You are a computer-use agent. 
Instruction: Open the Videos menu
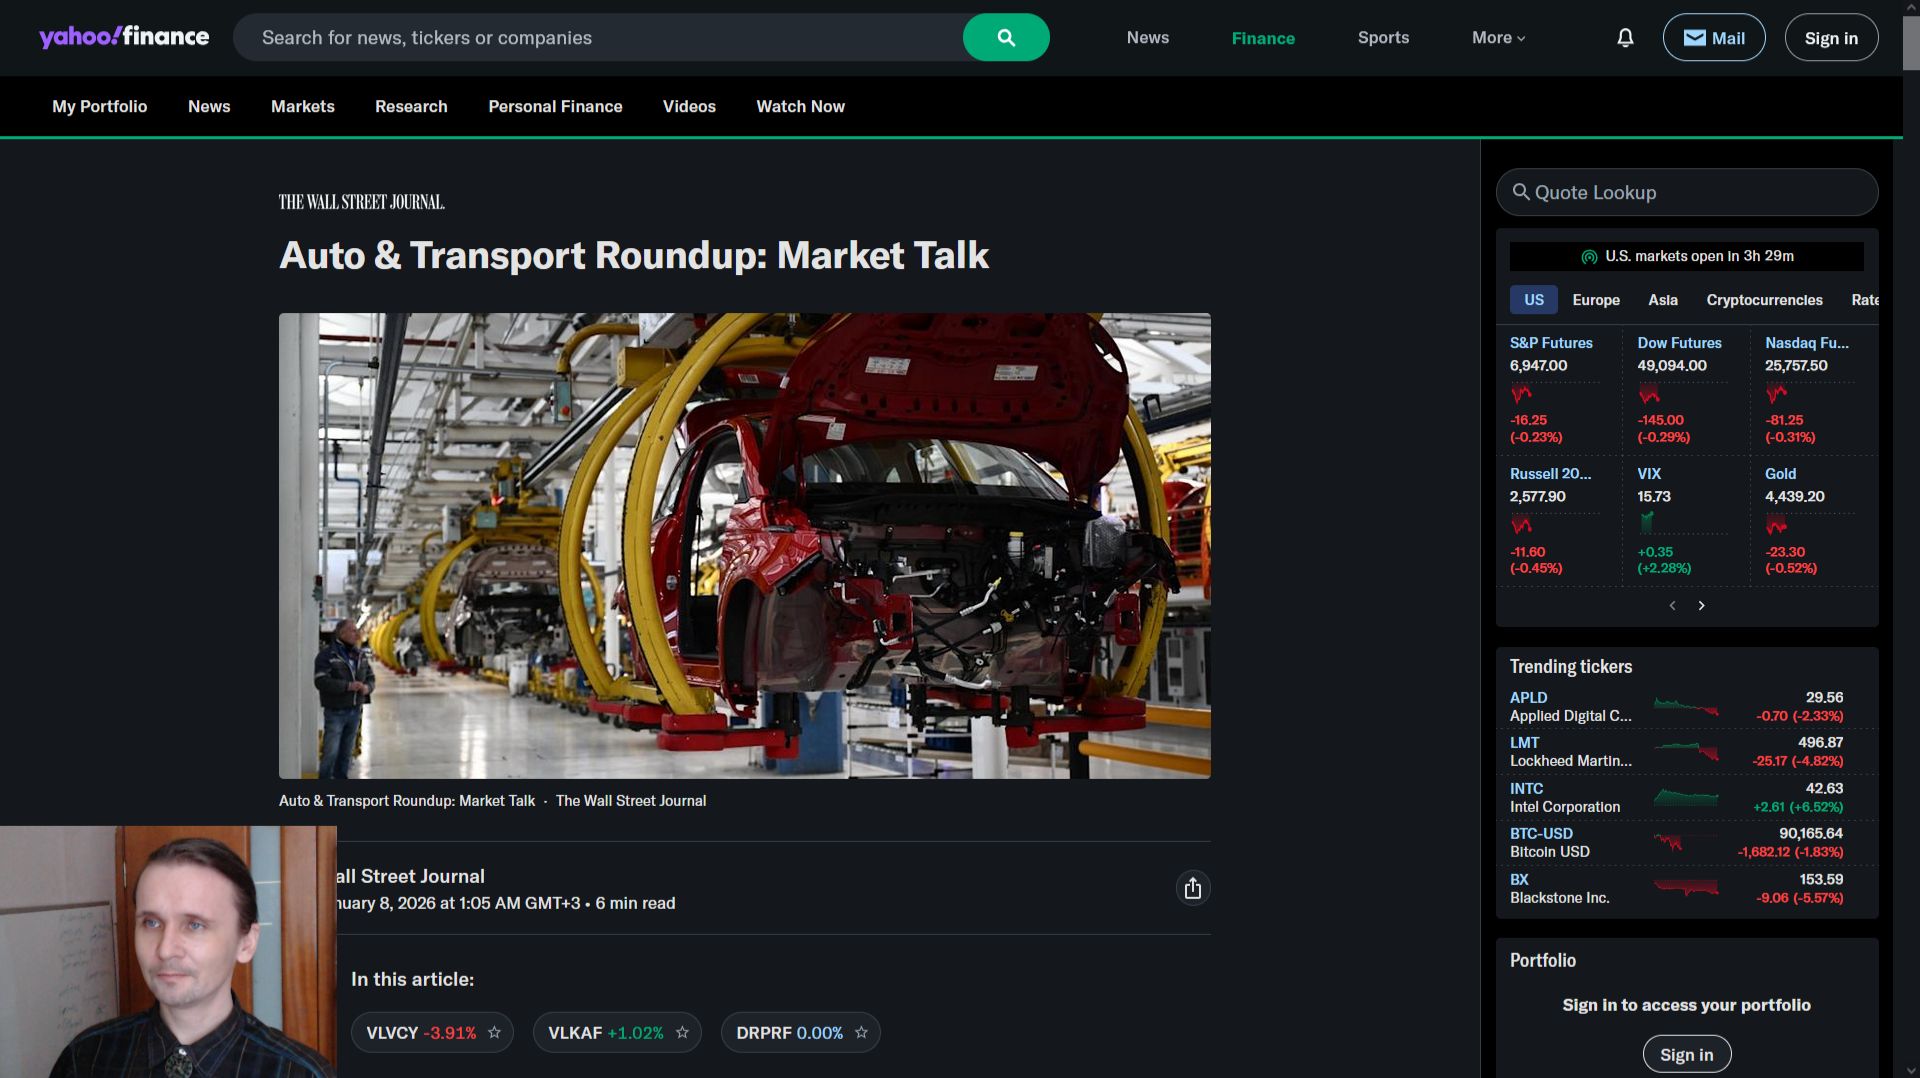pos(689,106)
